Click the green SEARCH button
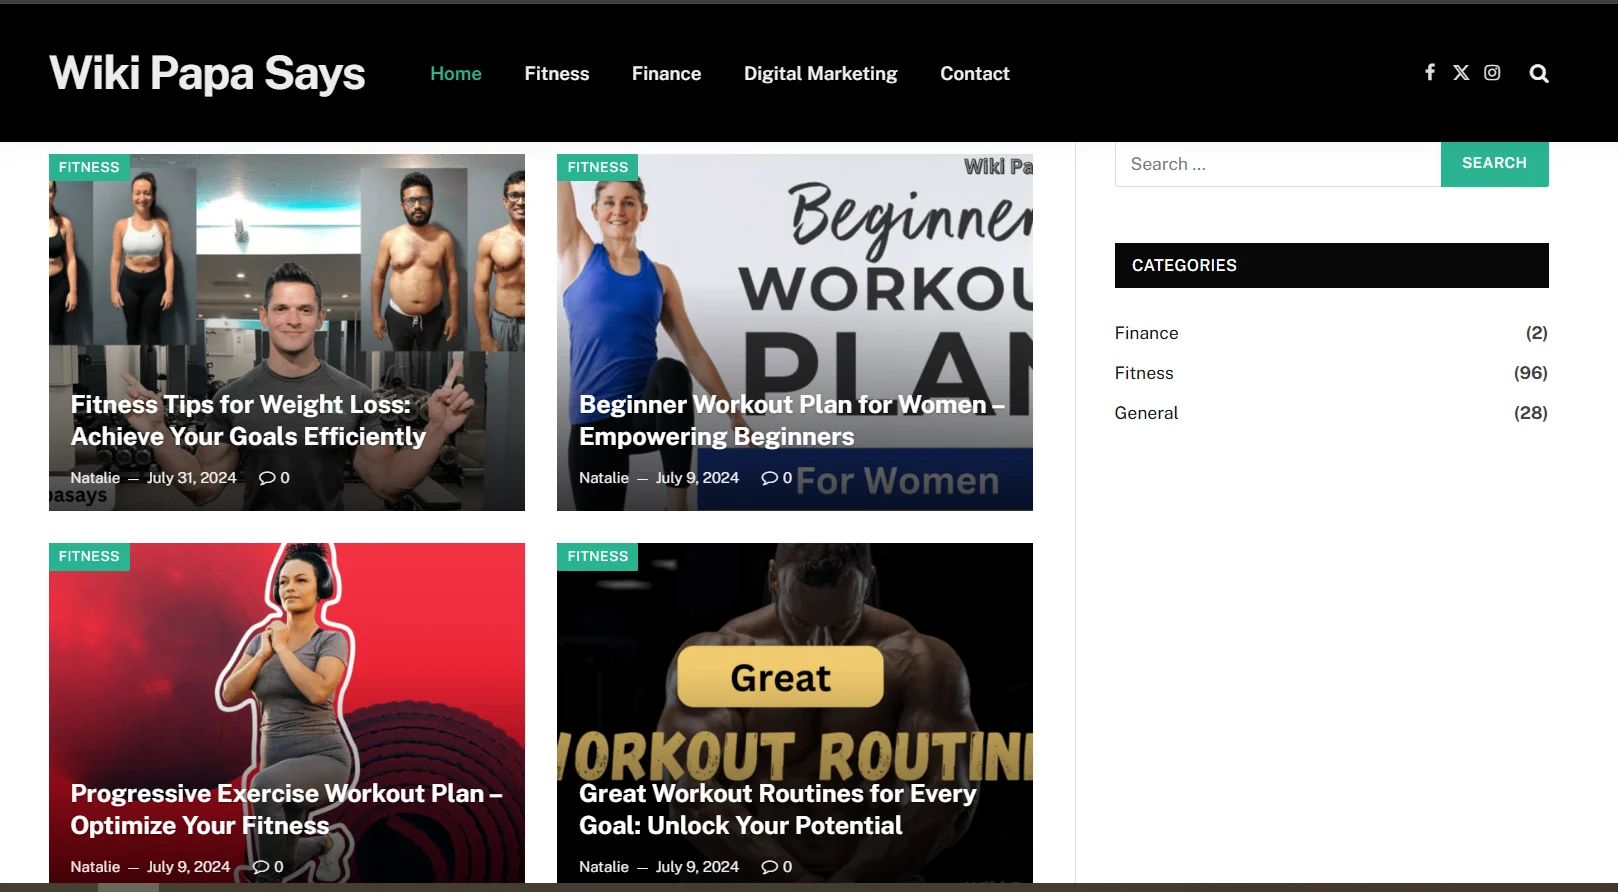Screen dimensions: 1618x892 [1494, 163]
